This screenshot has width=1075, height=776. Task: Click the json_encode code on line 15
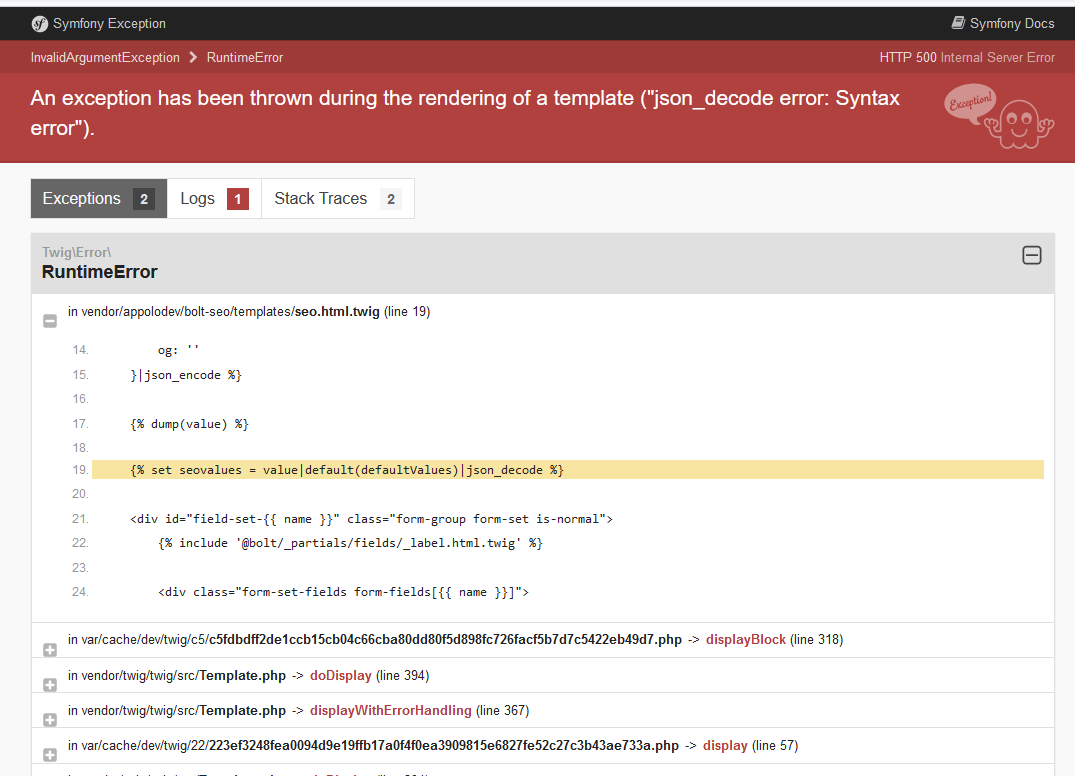click(186, 376)
